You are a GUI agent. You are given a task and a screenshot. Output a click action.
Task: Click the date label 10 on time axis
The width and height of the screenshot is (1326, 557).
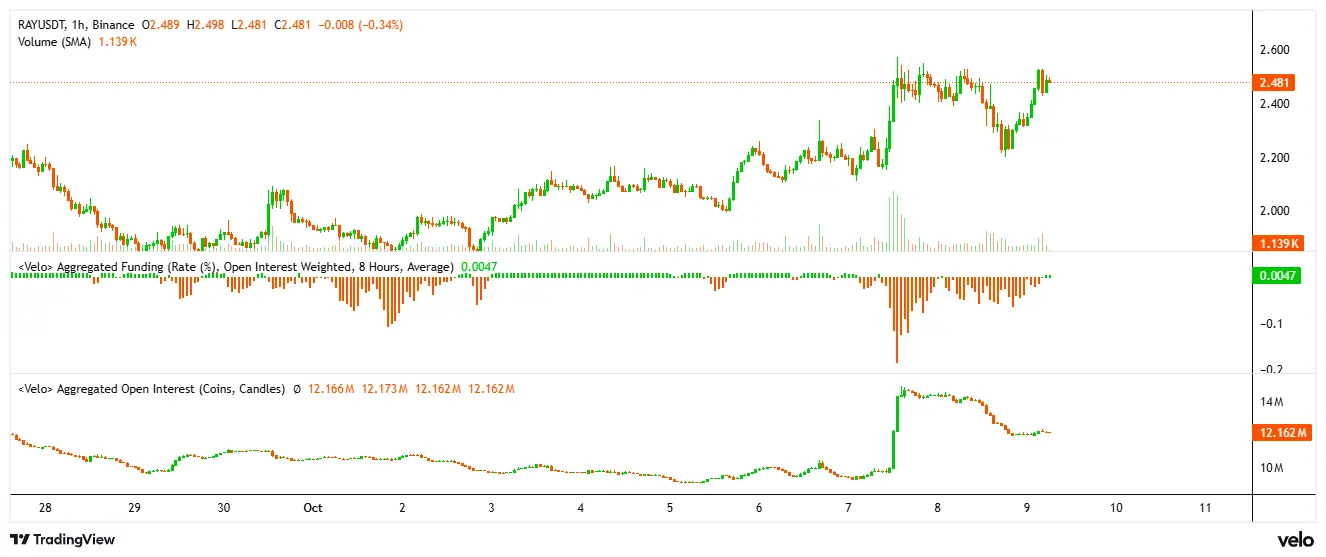click(1116, 508)
